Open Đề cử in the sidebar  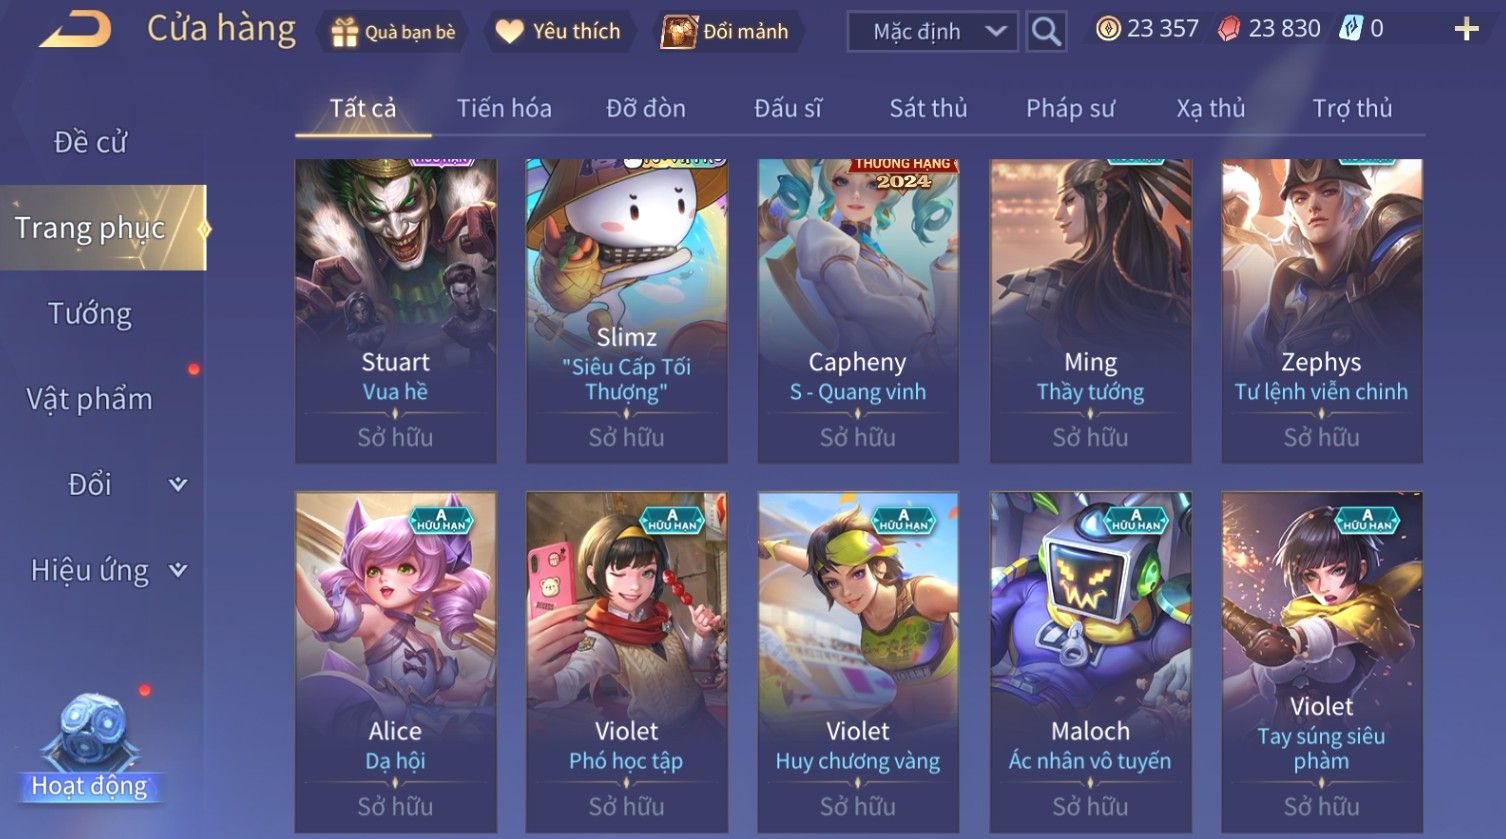point(90,142)
